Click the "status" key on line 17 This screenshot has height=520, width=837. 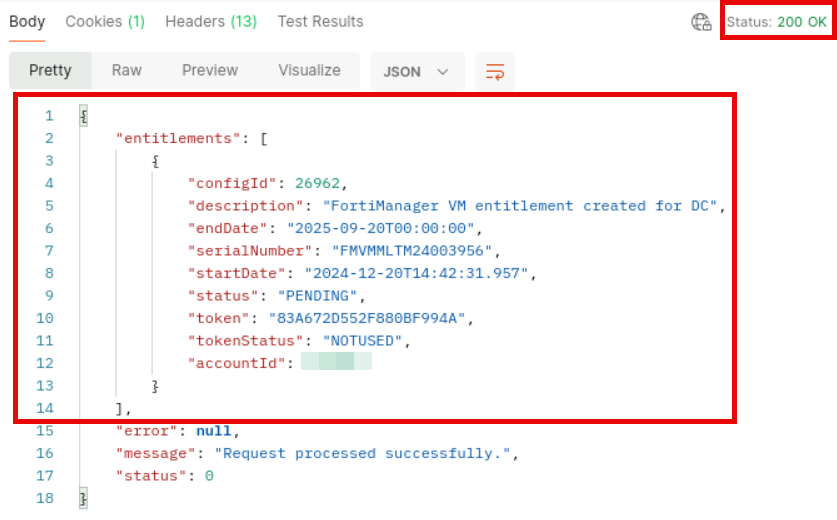(151, 476)
